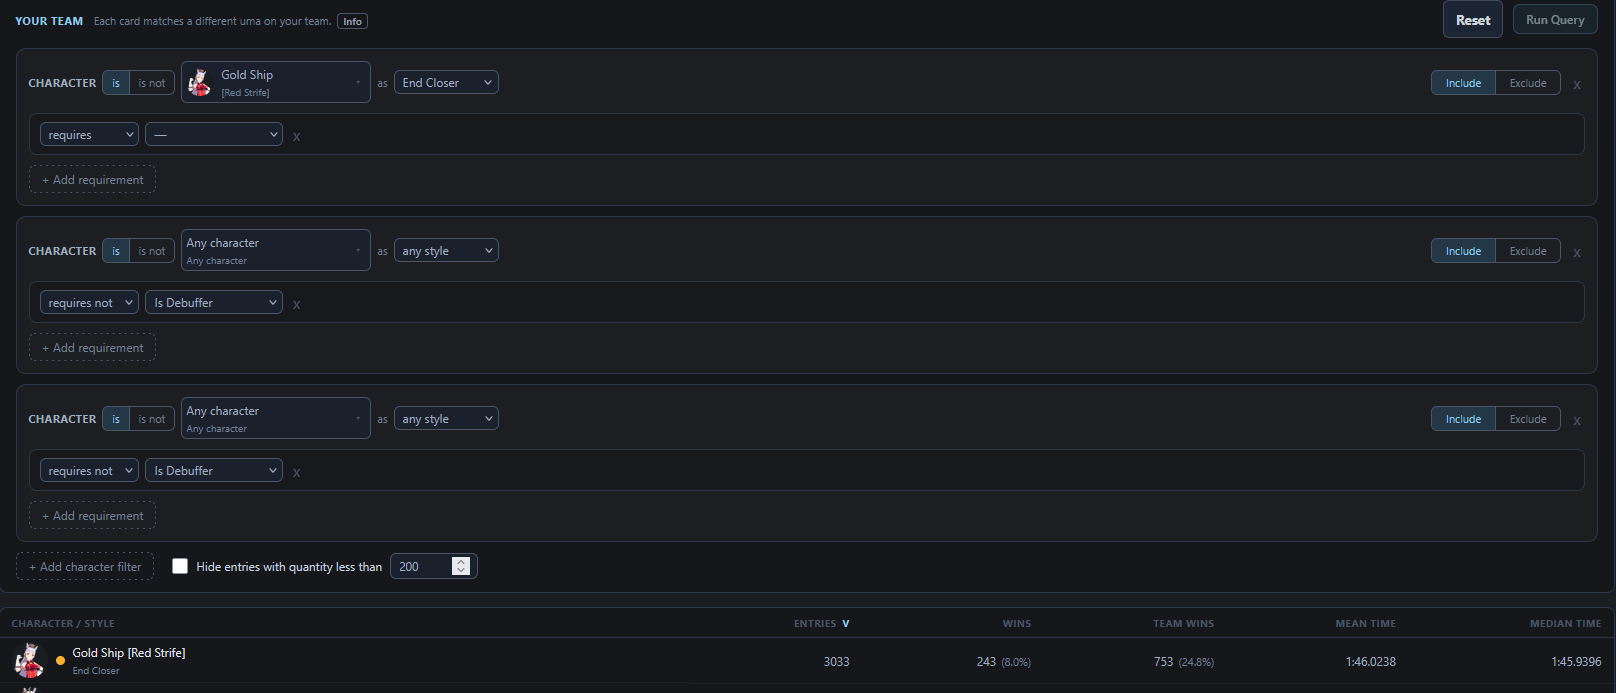Click Gold Ship avatar in the results row
Image resolution: width=1616 pixels, height=693 pixels.
(x=29, y=661)
